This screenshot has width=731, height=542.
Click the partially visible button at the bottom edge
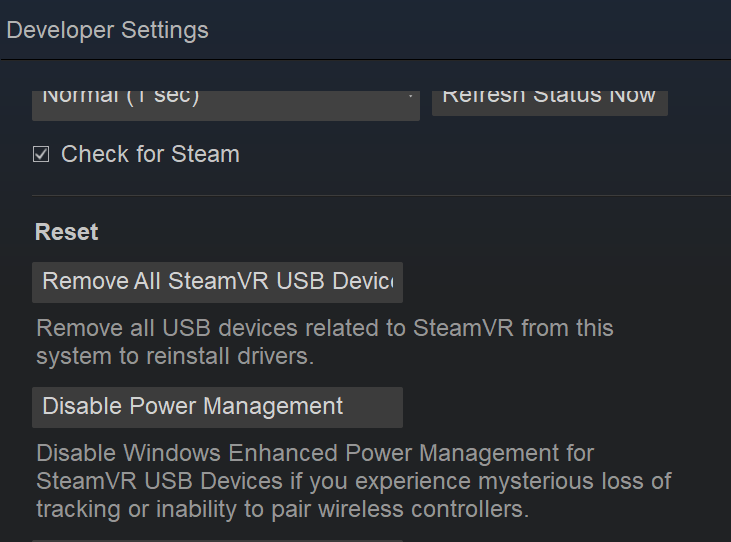tap(217, 540)
